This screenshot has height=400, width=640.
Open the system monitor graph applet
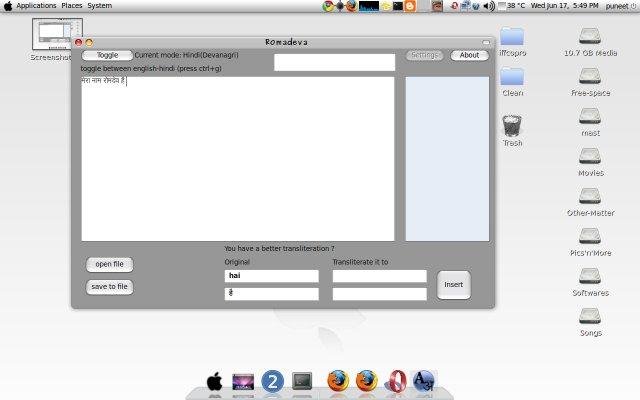click(369, 6)
